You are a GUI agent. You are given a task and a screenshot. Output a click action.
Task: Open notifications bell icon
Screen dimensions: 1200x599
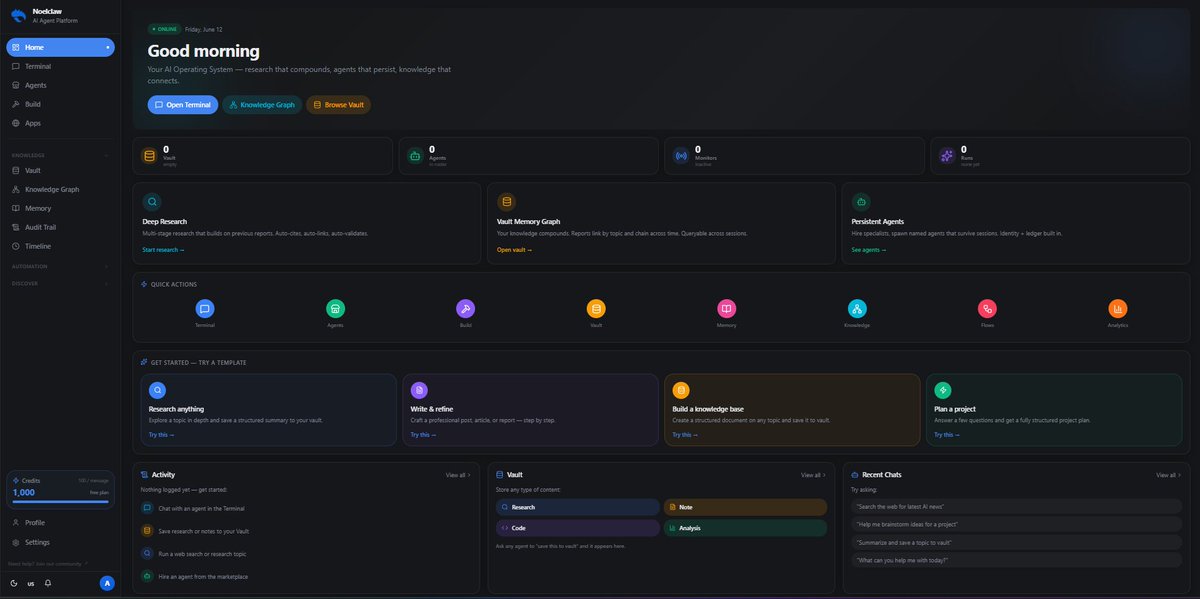[x=48, y=583]
